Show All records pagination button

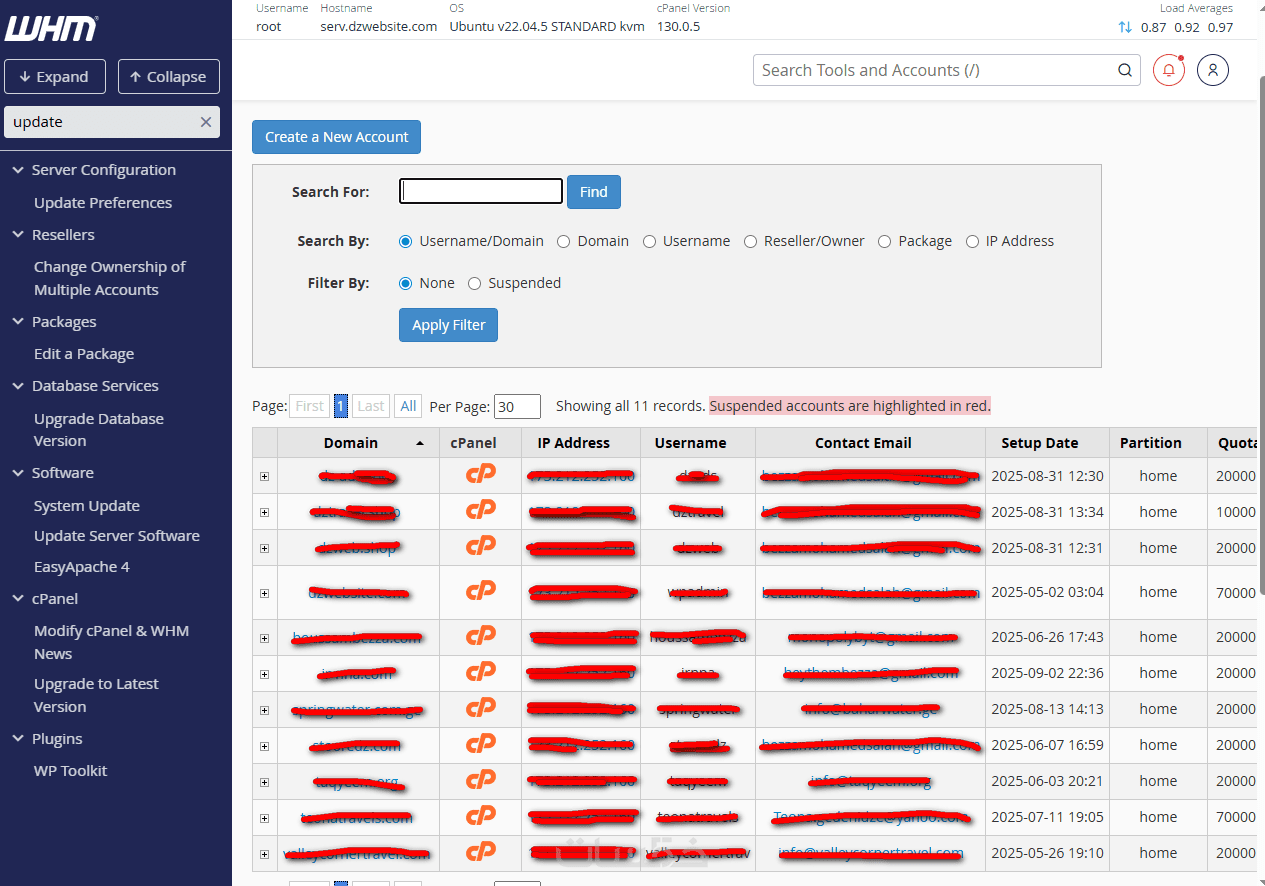(408, 406)
